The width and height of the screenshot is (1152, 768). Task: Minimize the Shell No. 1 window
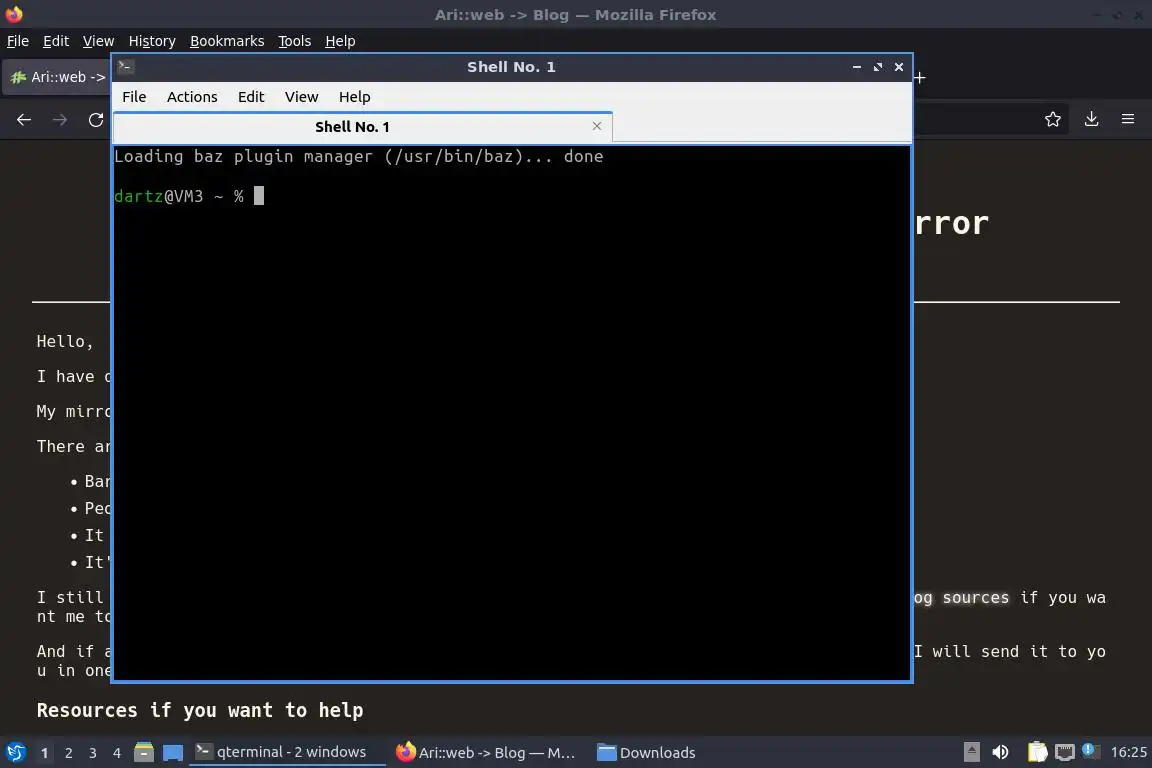[857, 67]
